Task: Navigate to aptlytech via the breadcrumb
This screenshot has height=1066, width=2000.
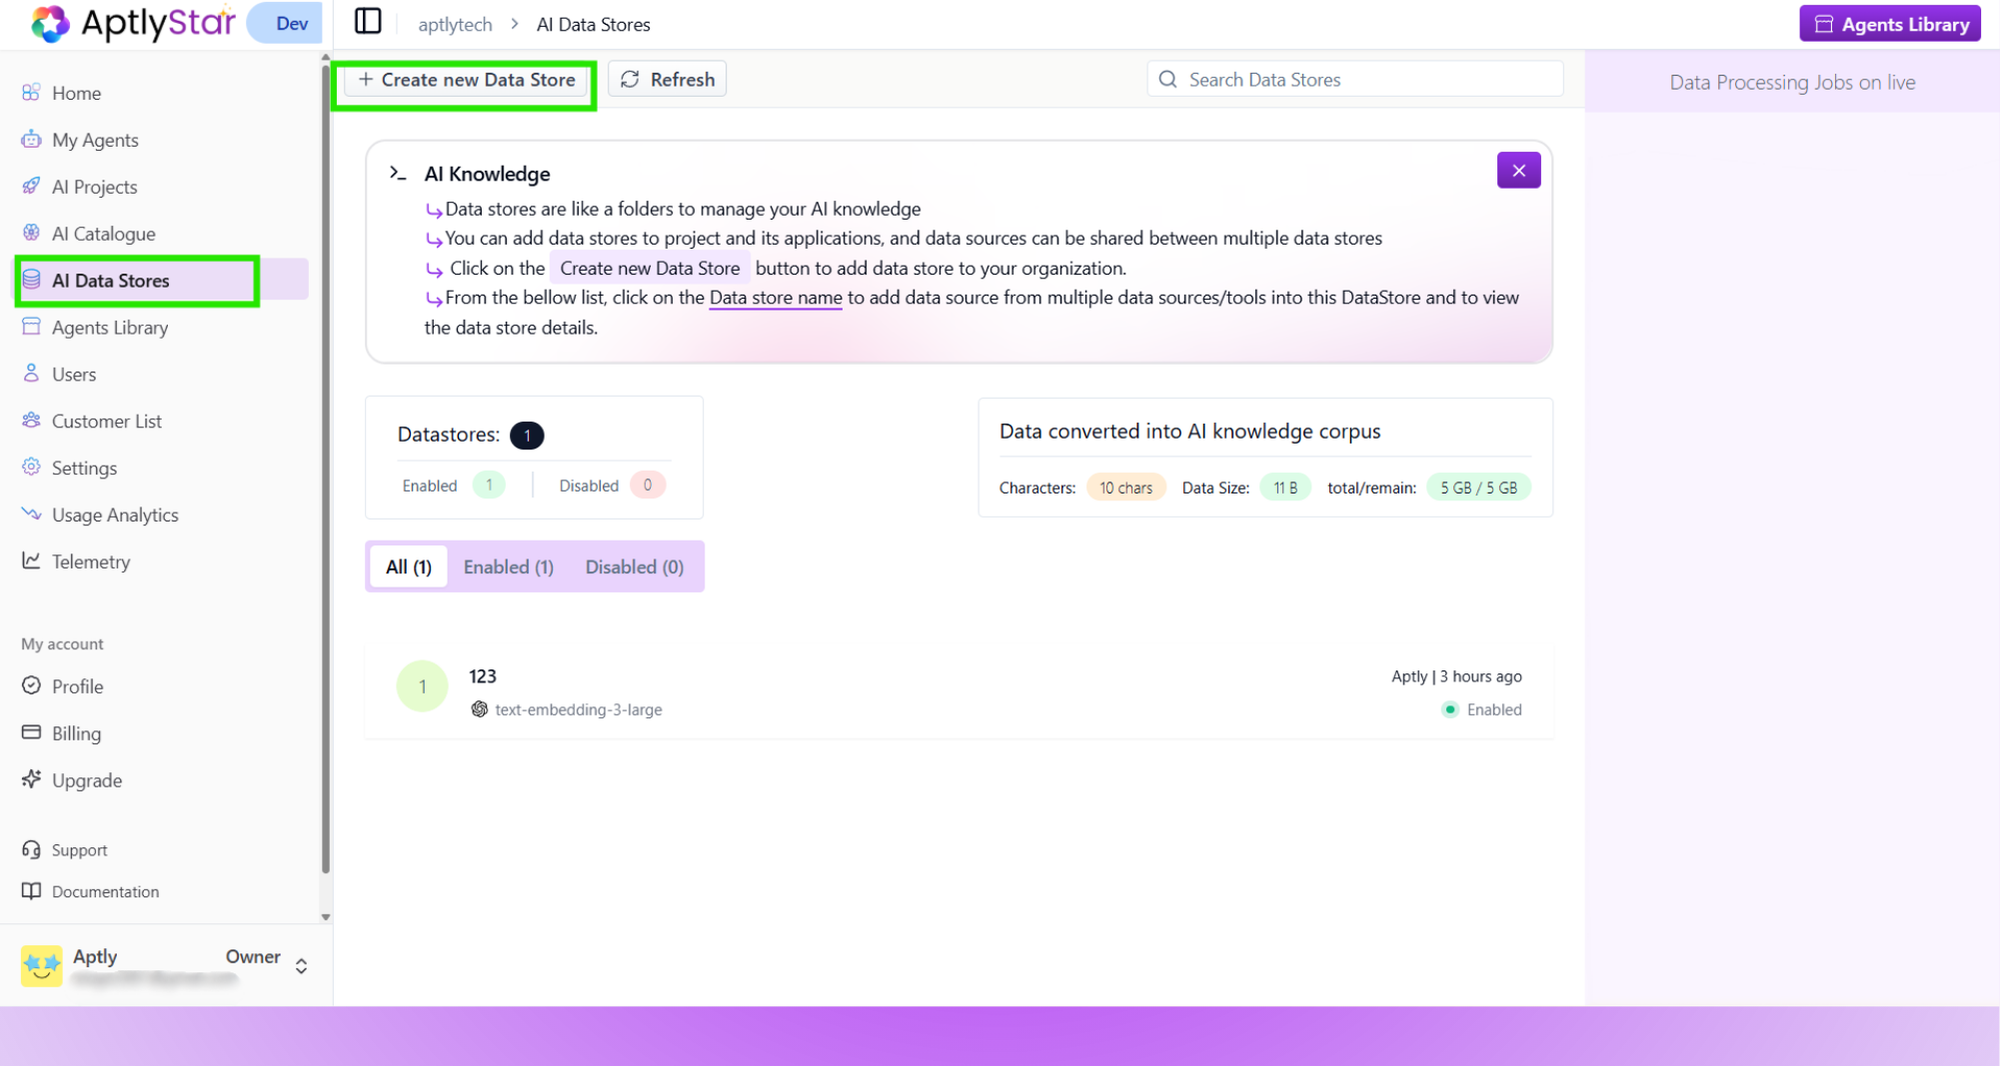Action: click(454, 24)
